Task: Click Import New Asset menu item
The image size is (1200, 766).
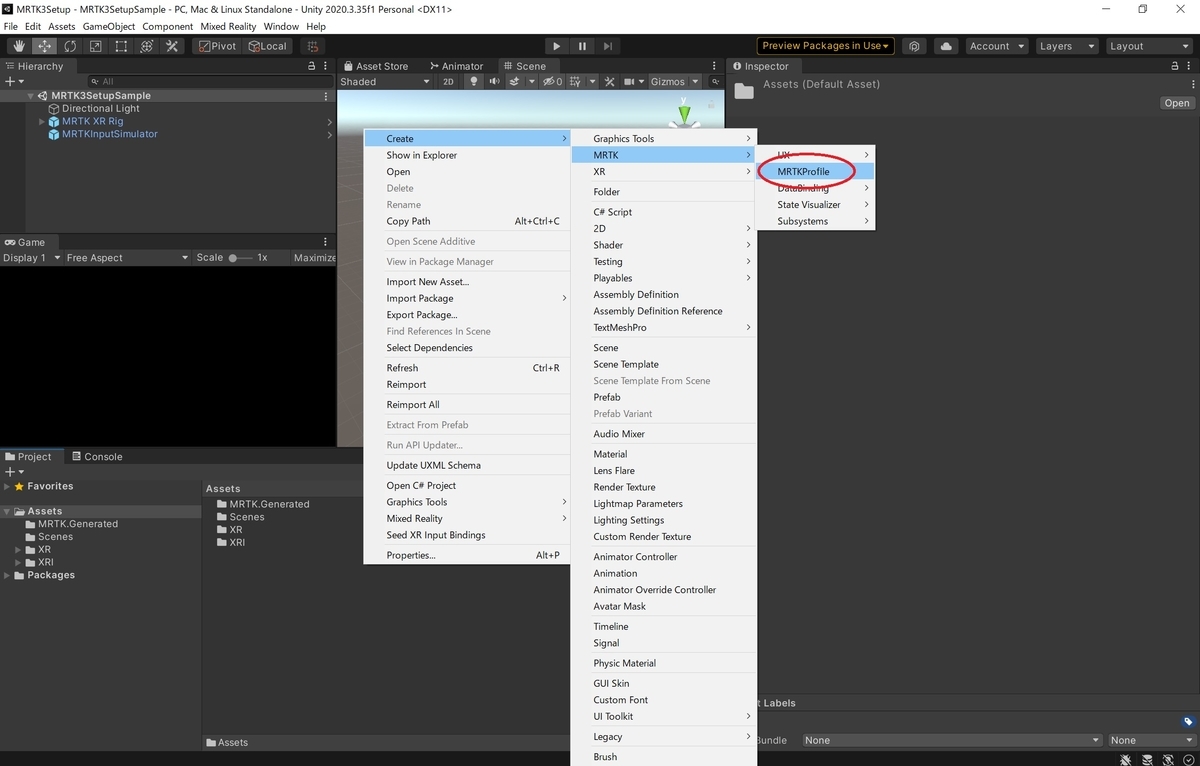Action: 466,282
